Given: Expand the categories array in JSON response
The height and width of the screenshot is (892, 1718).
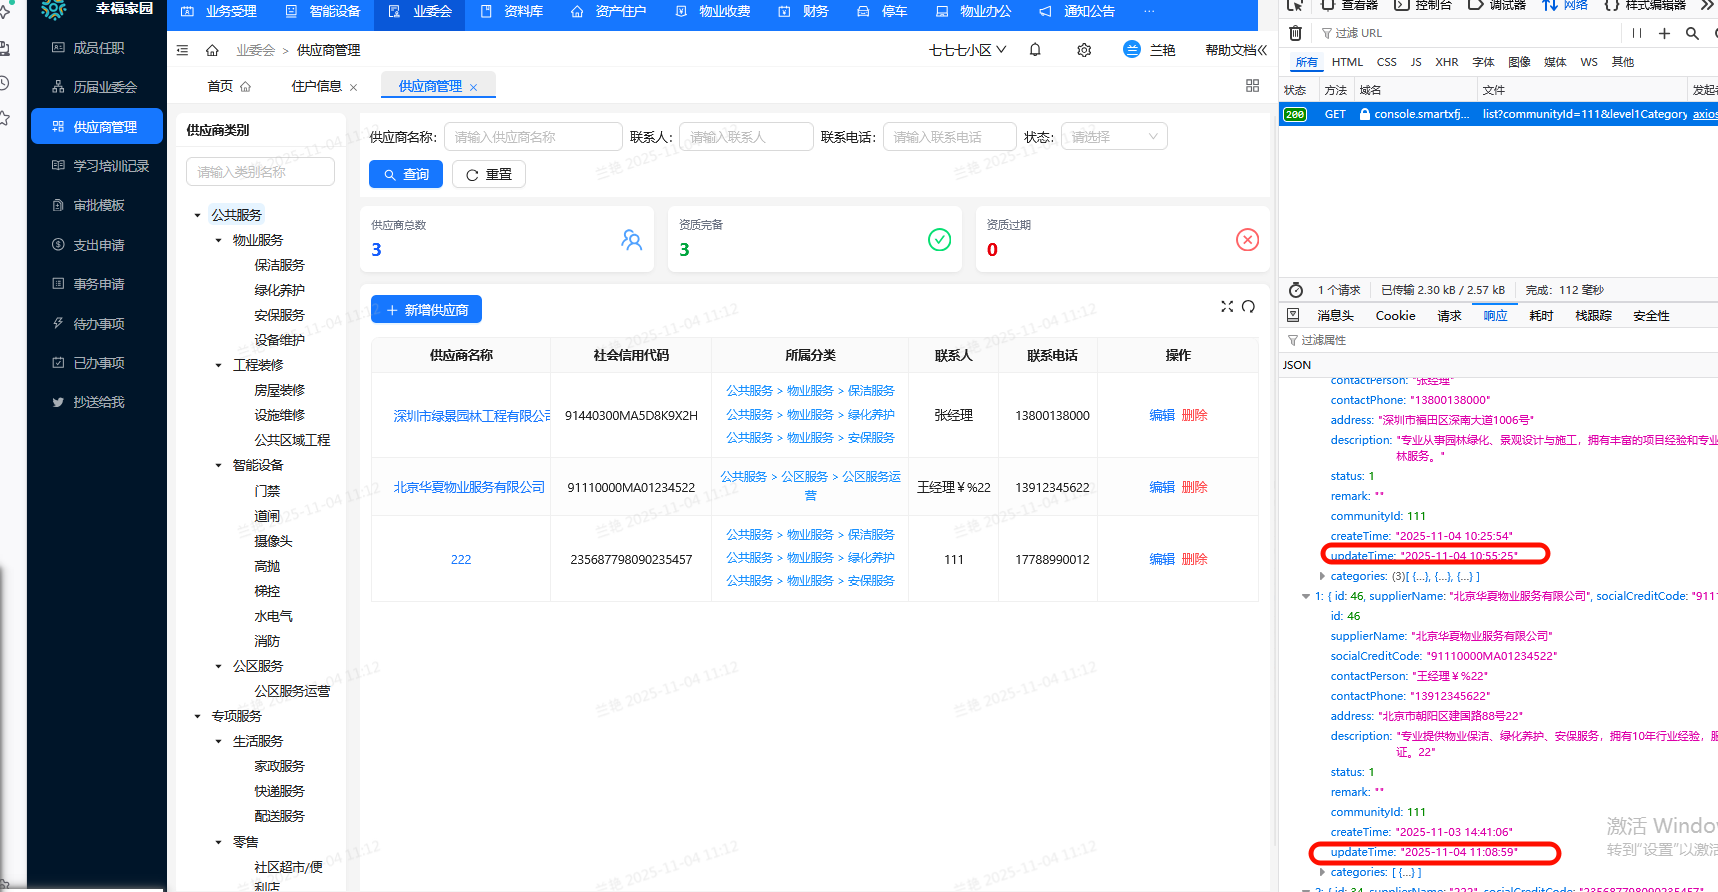Looking at the screenshot, I should (1322, 576).
